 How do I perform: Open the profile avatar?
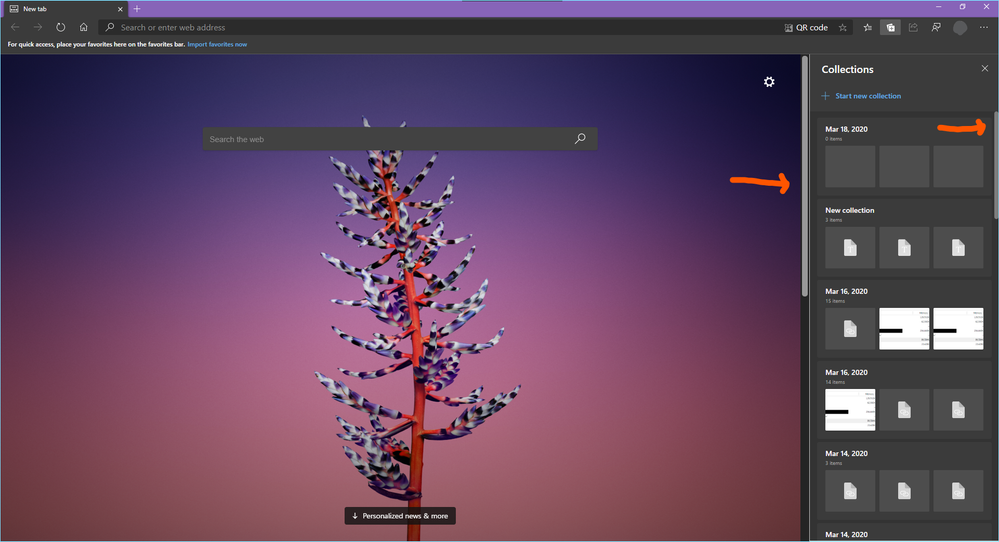(959, 27)
